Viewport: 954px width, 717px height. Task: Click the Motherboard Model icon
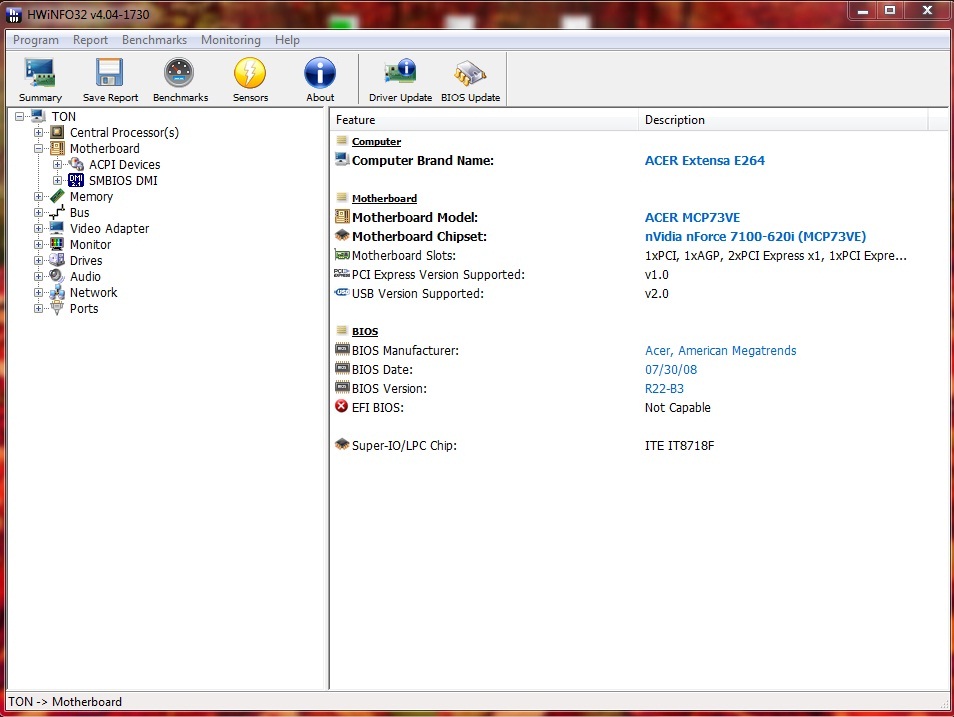pos(342,217)
